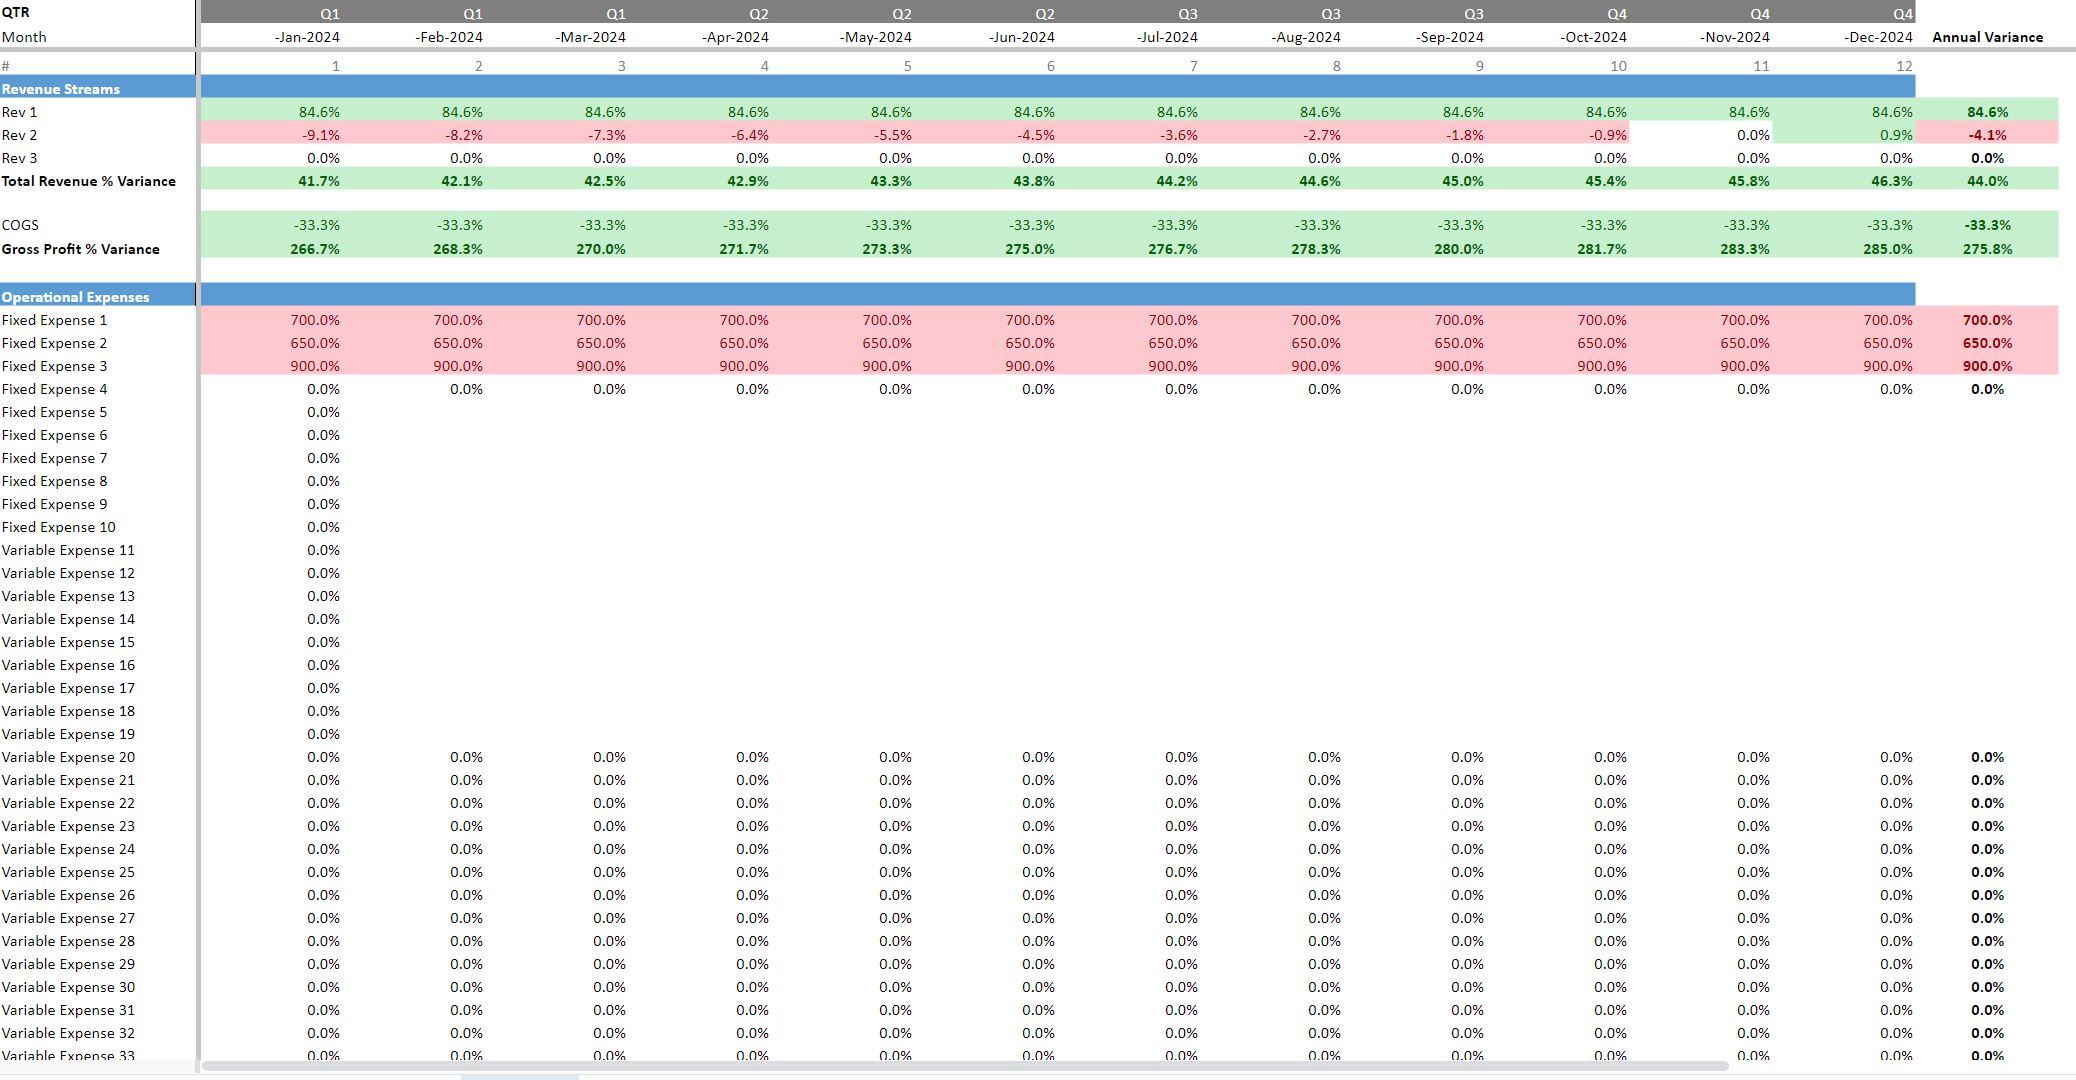Select Total Revenue December value 46.3%
This screenshot has width=2076, height=1080.
1892,181
